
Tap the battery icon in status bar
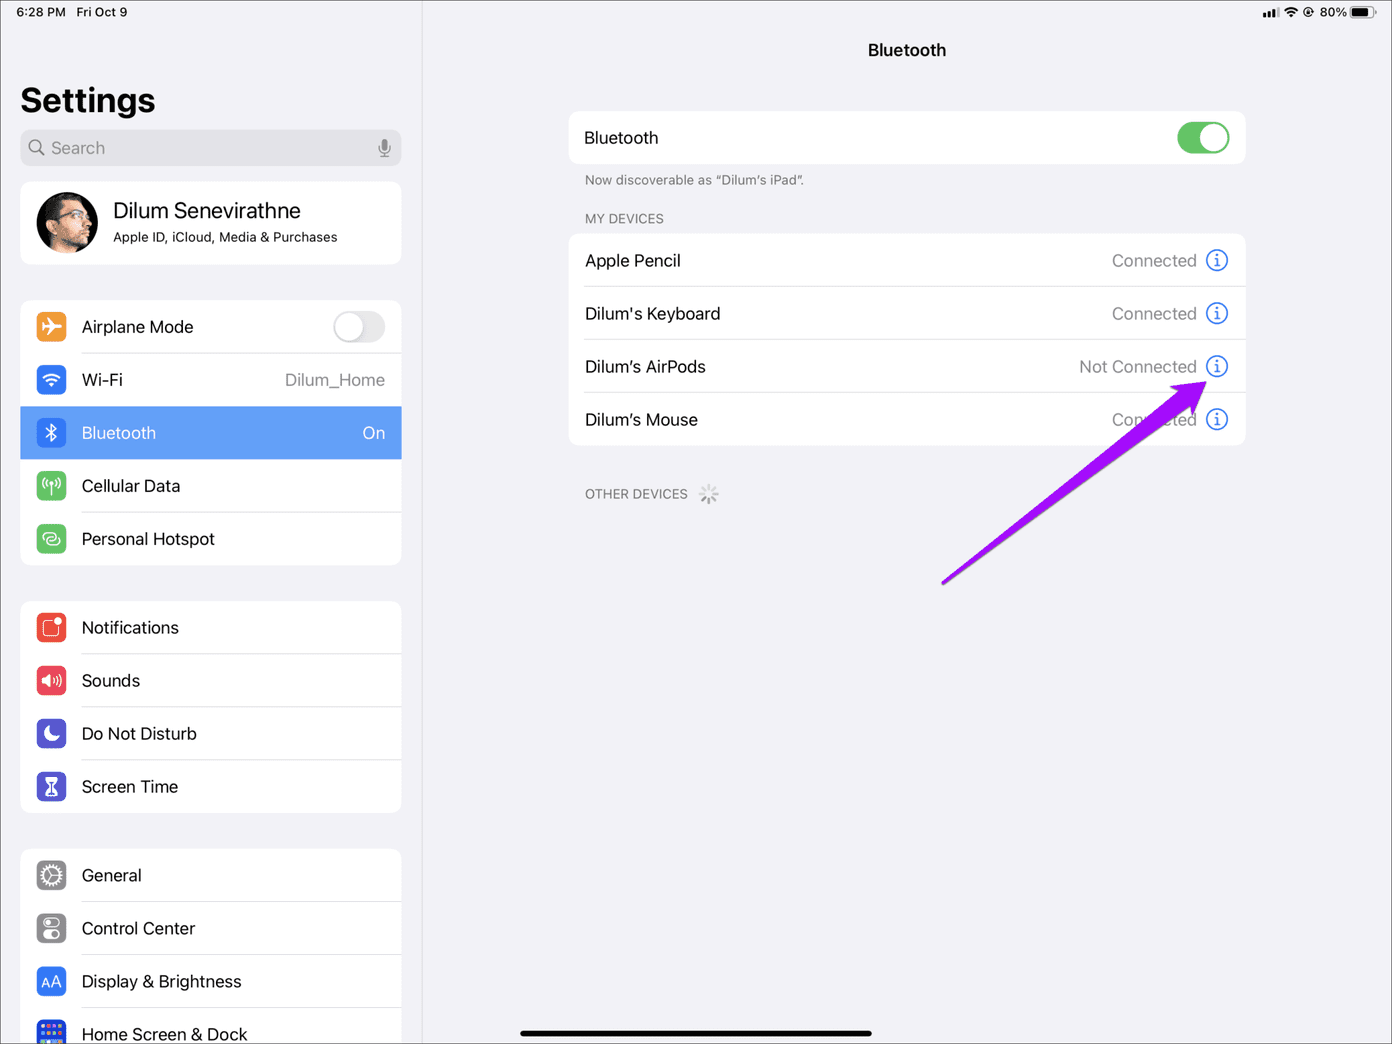(x=1363, y=12)
